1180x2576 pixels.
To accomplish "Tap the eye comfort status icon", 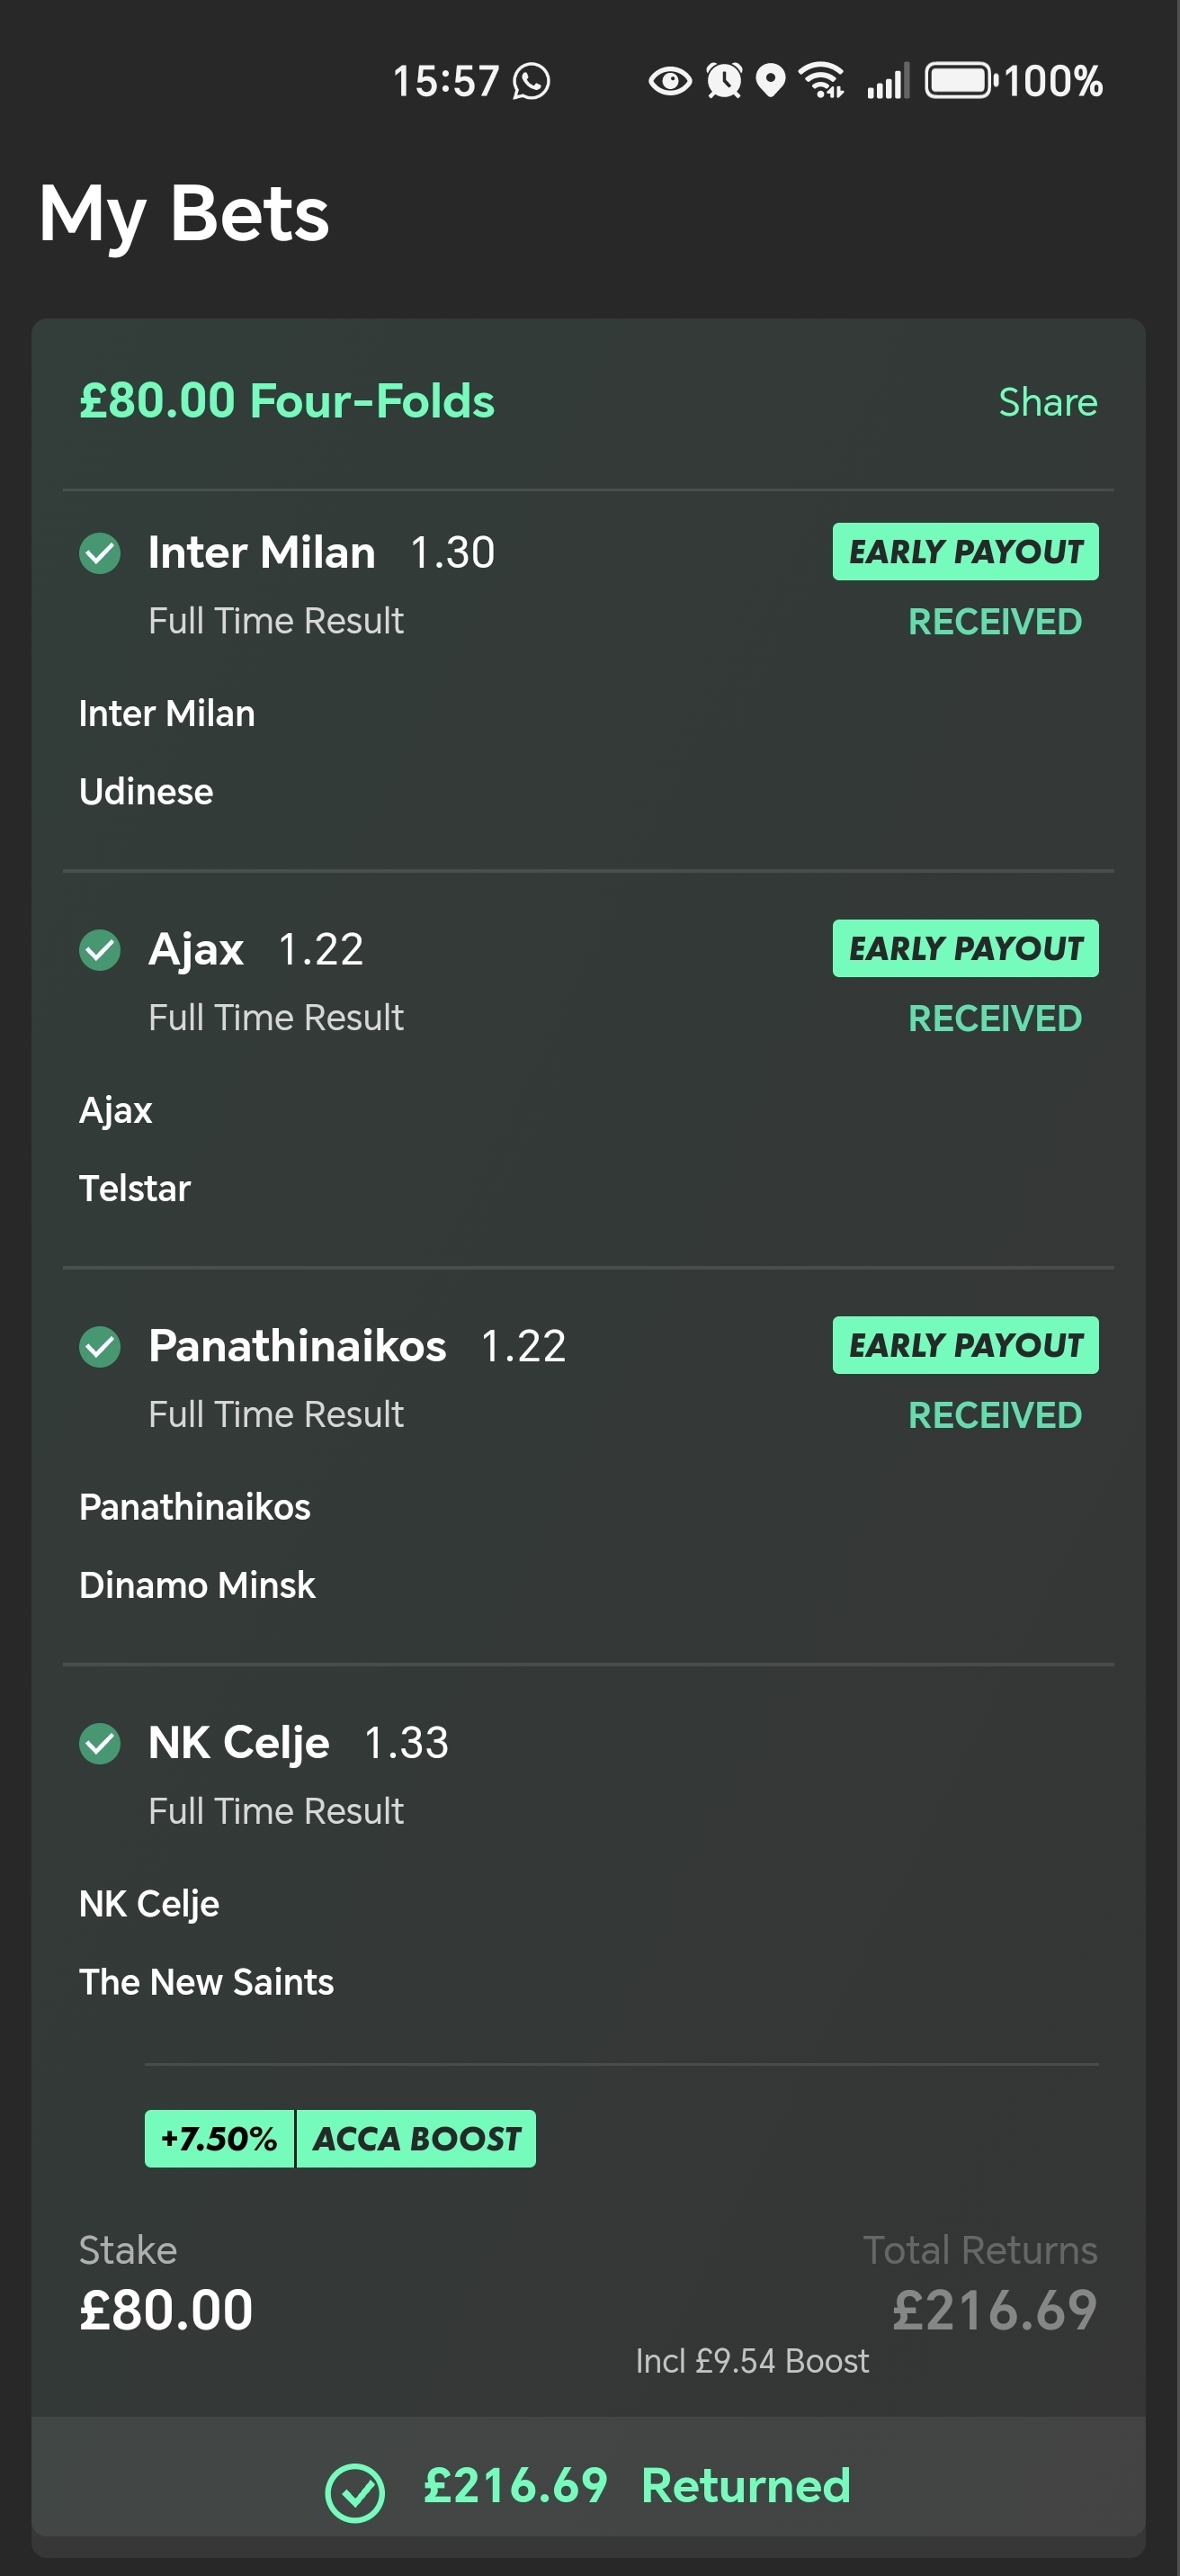I will click(669, 81).
